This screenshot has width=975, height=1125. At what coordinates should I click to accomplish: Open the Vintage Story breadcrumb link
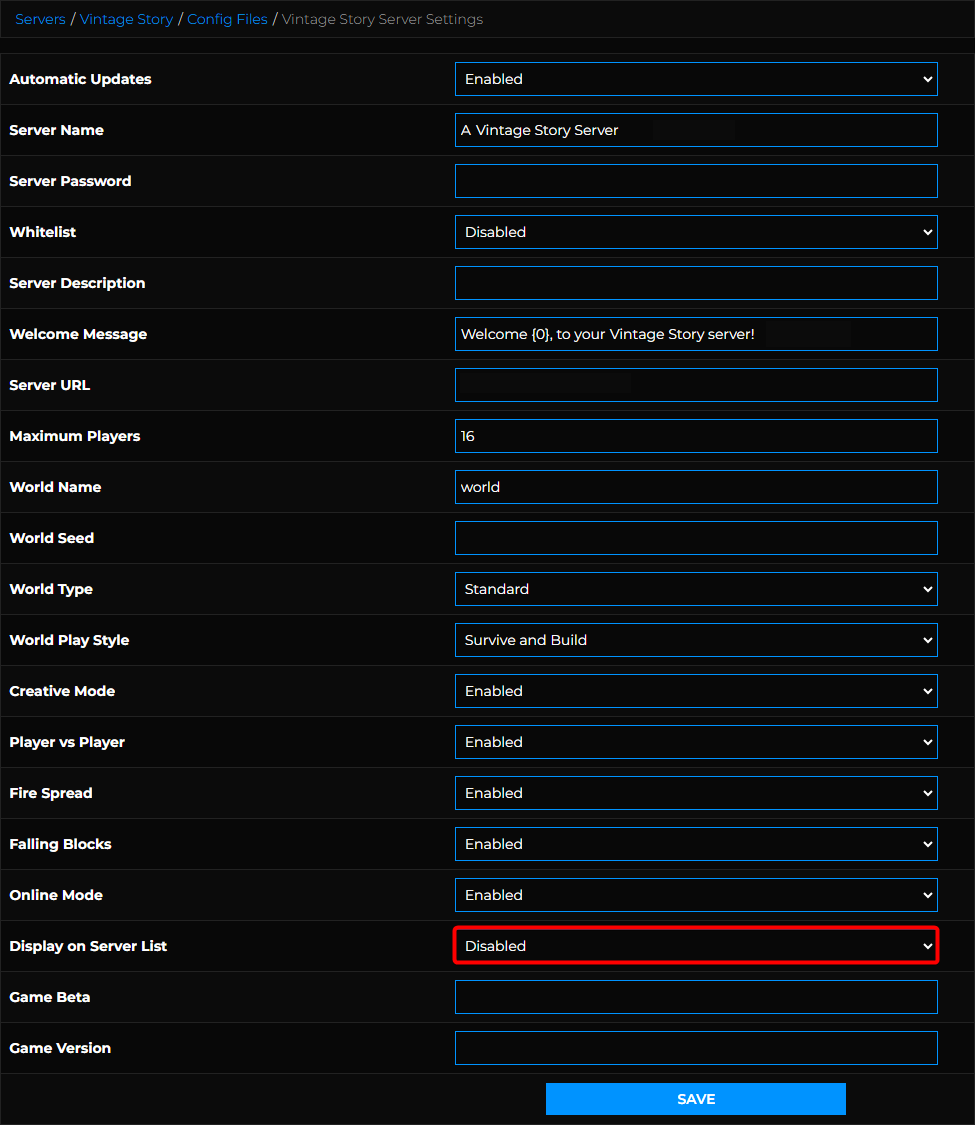pyautogui.click(x=126, y=19)
